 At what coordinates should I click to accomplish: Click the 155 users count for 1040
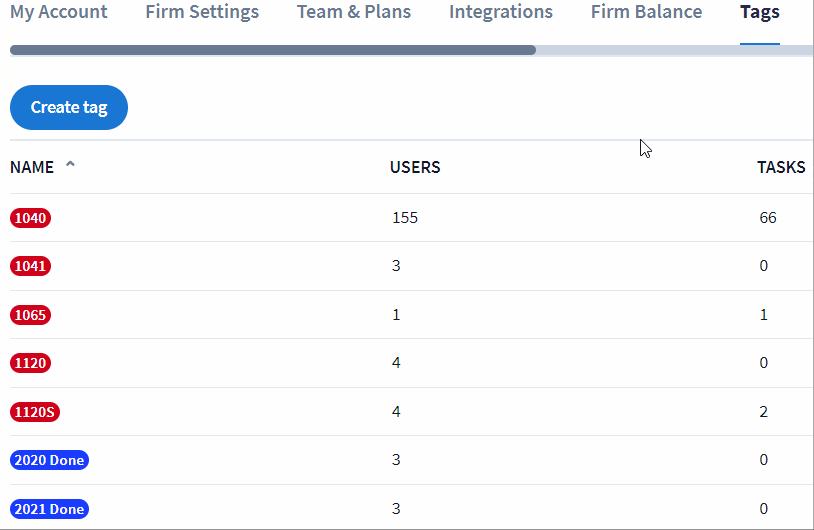click(x=404, y=218)
